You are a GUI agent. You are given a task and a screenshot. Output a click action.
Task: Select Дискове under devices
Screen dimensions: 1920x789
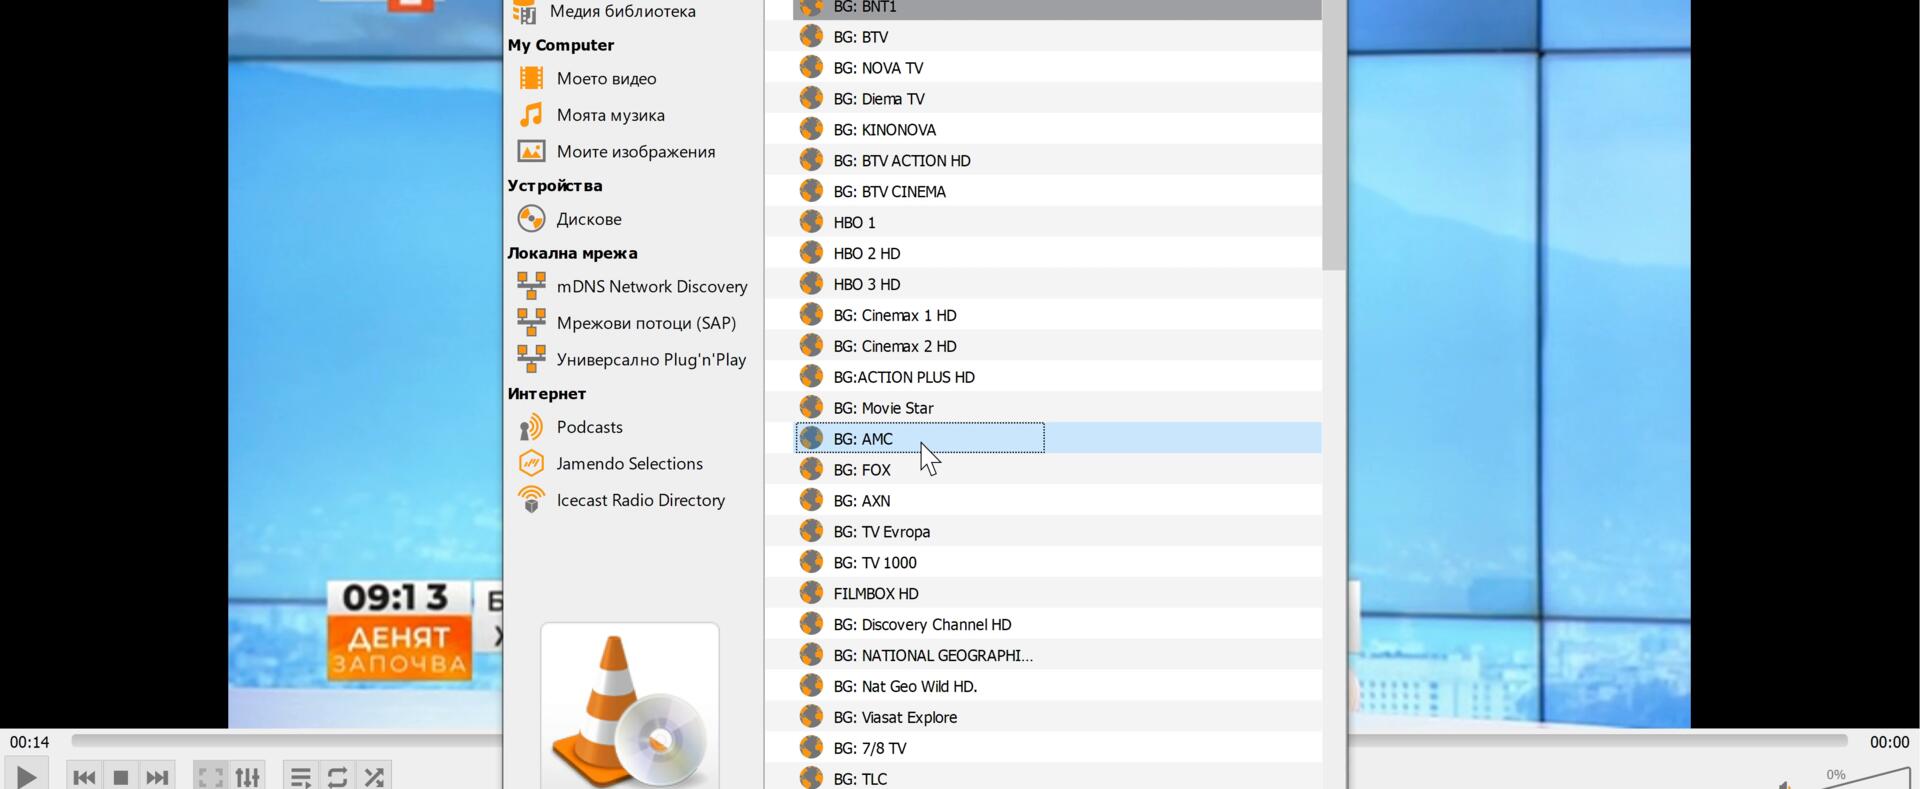(588, 219)
